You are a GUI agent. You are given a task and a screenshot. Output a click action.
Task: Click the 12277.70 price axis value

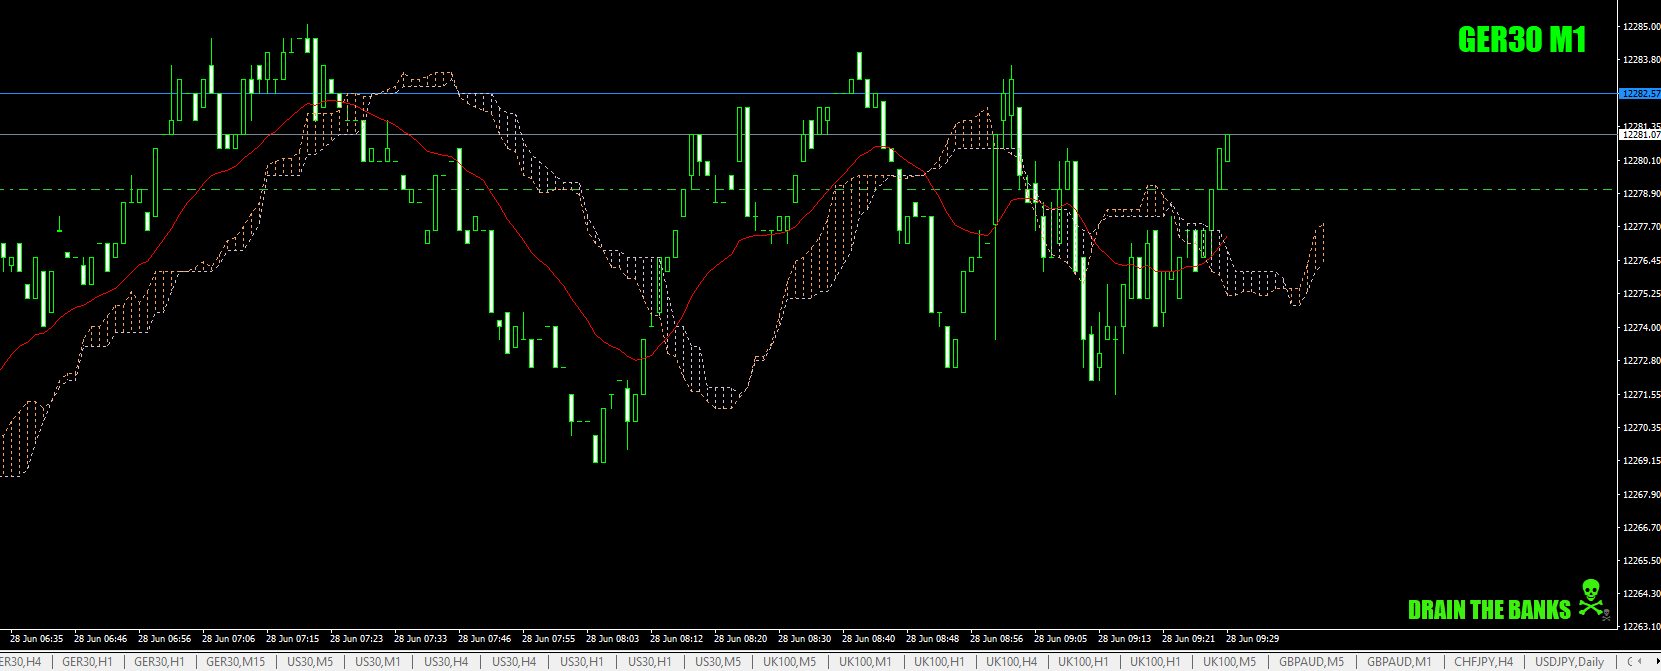click(x=1641, y=227)
